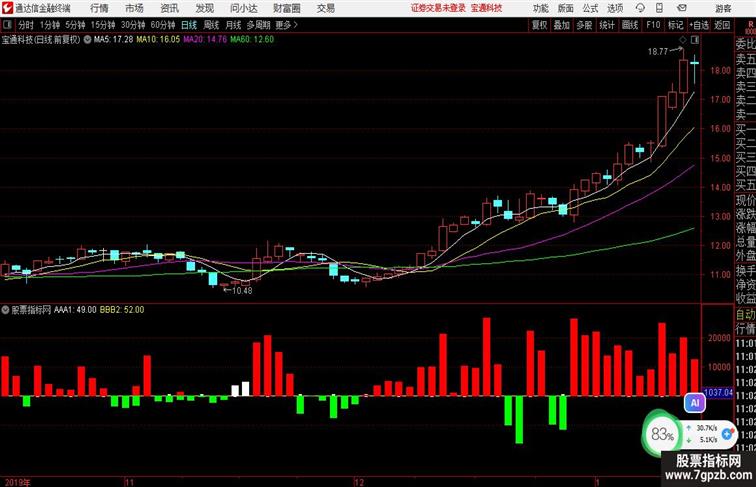Click the BBB2: 52.00 indicator value

pyautogui.click(x=122, y=310)
